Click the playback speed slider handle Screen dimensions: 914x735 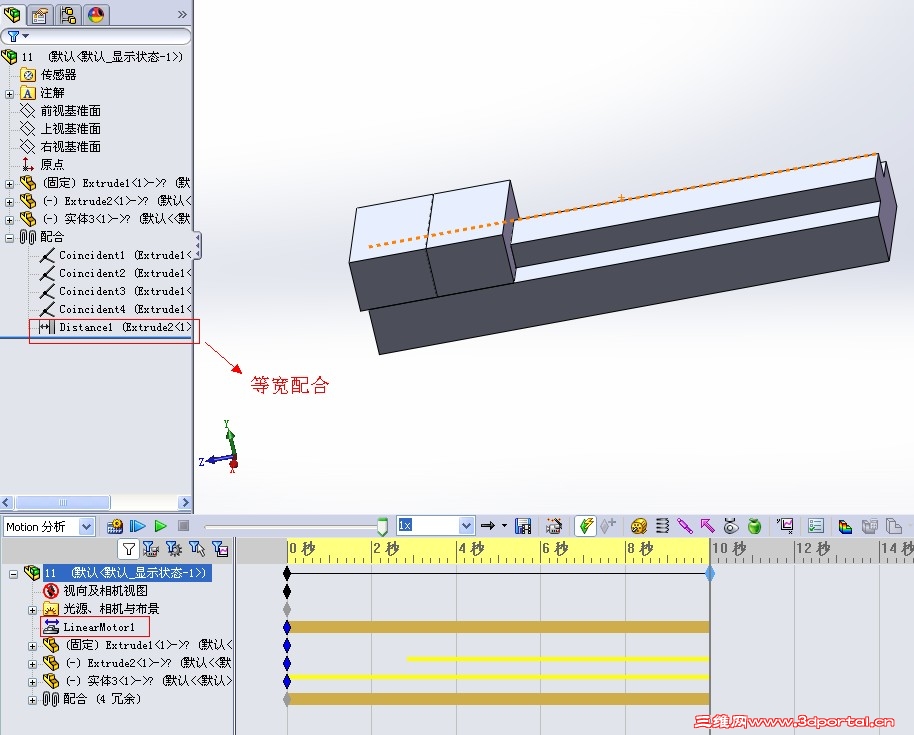[x=382, y=526]
